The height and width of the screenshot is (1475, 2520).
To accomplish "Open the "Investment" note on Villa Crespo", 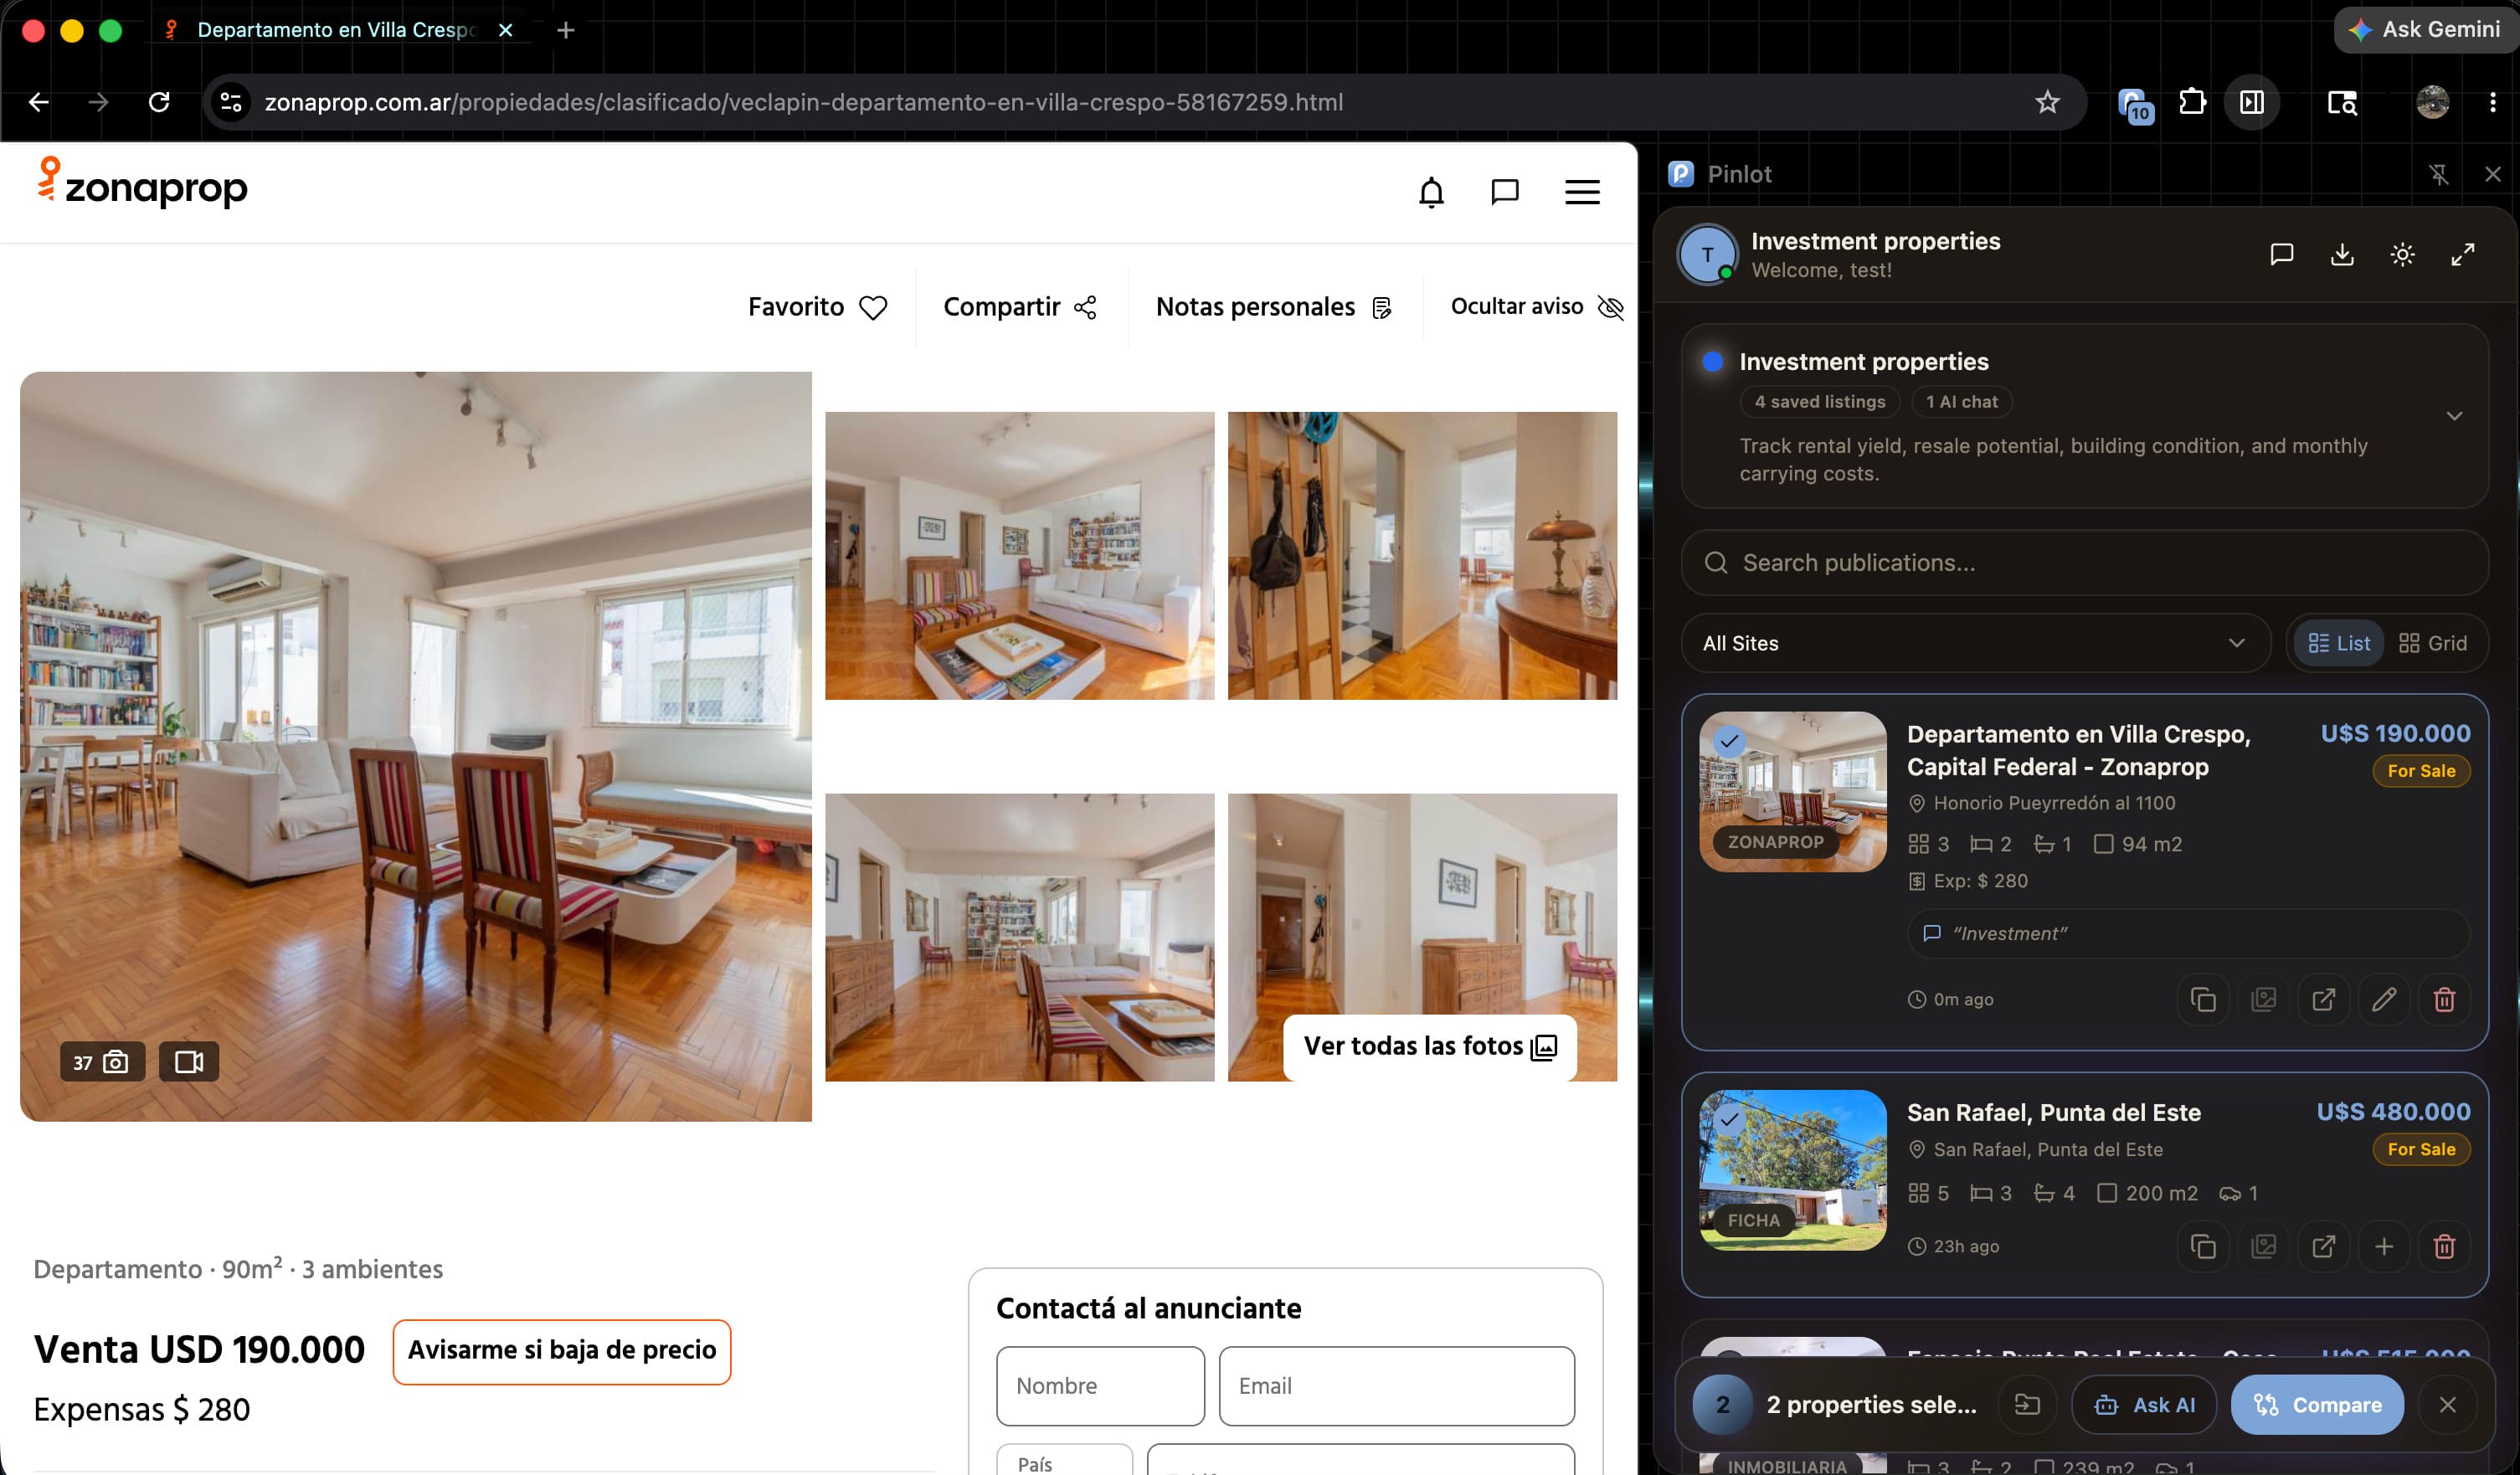I will [x=2188, y=933].
